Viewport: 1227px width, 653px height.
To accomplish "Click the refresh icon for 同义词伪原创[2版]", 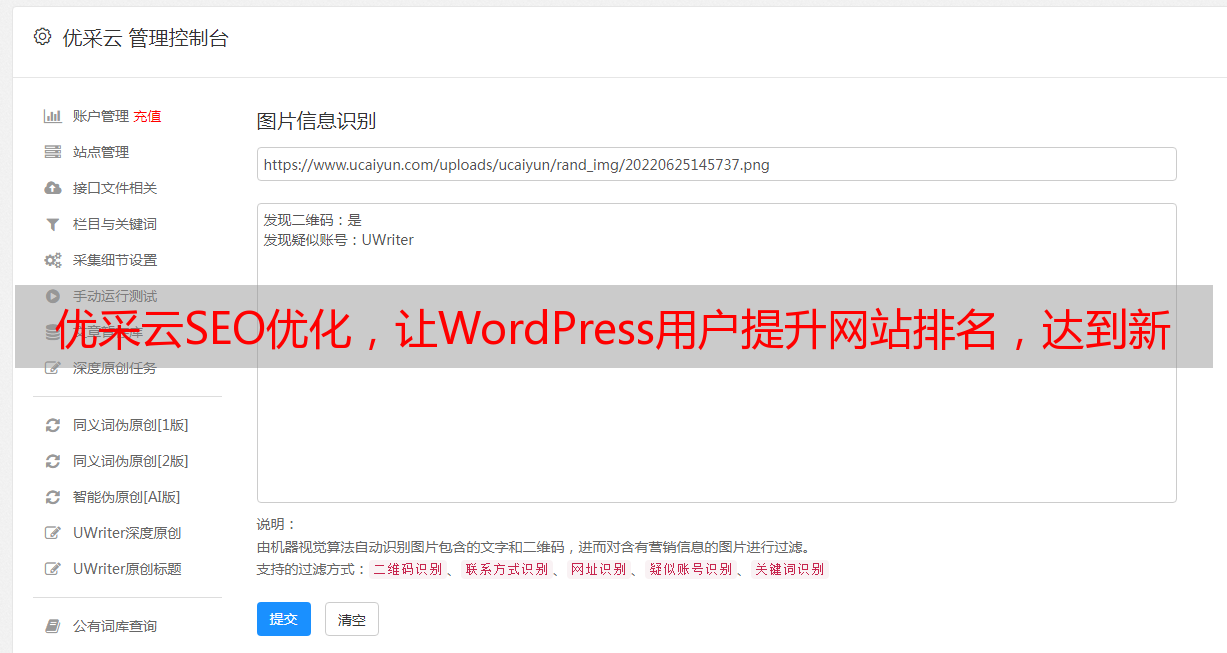I will point(53,461).
